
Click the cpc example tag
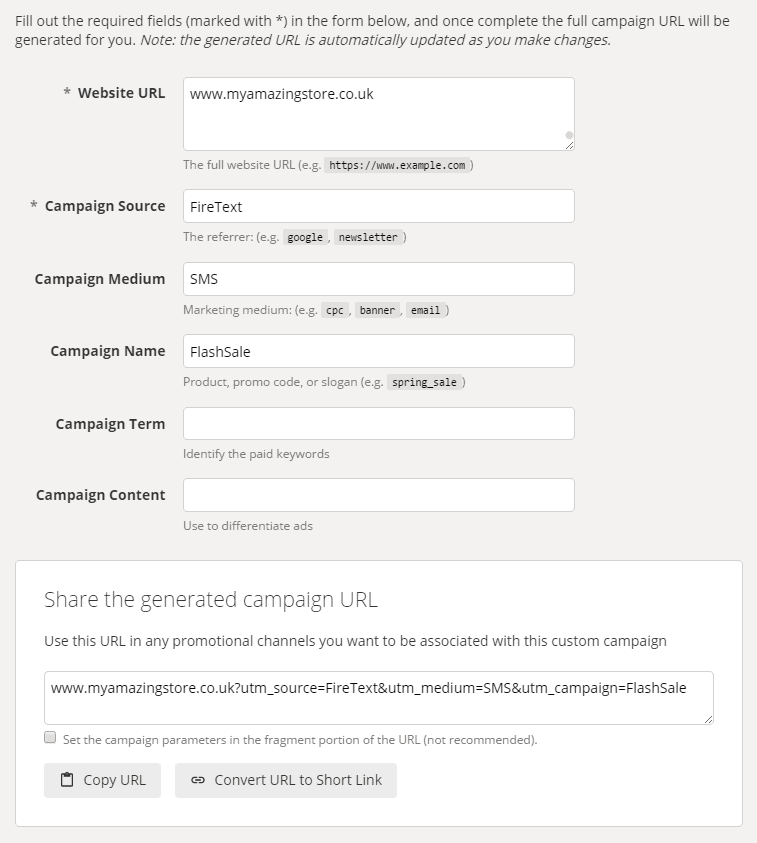335,310
